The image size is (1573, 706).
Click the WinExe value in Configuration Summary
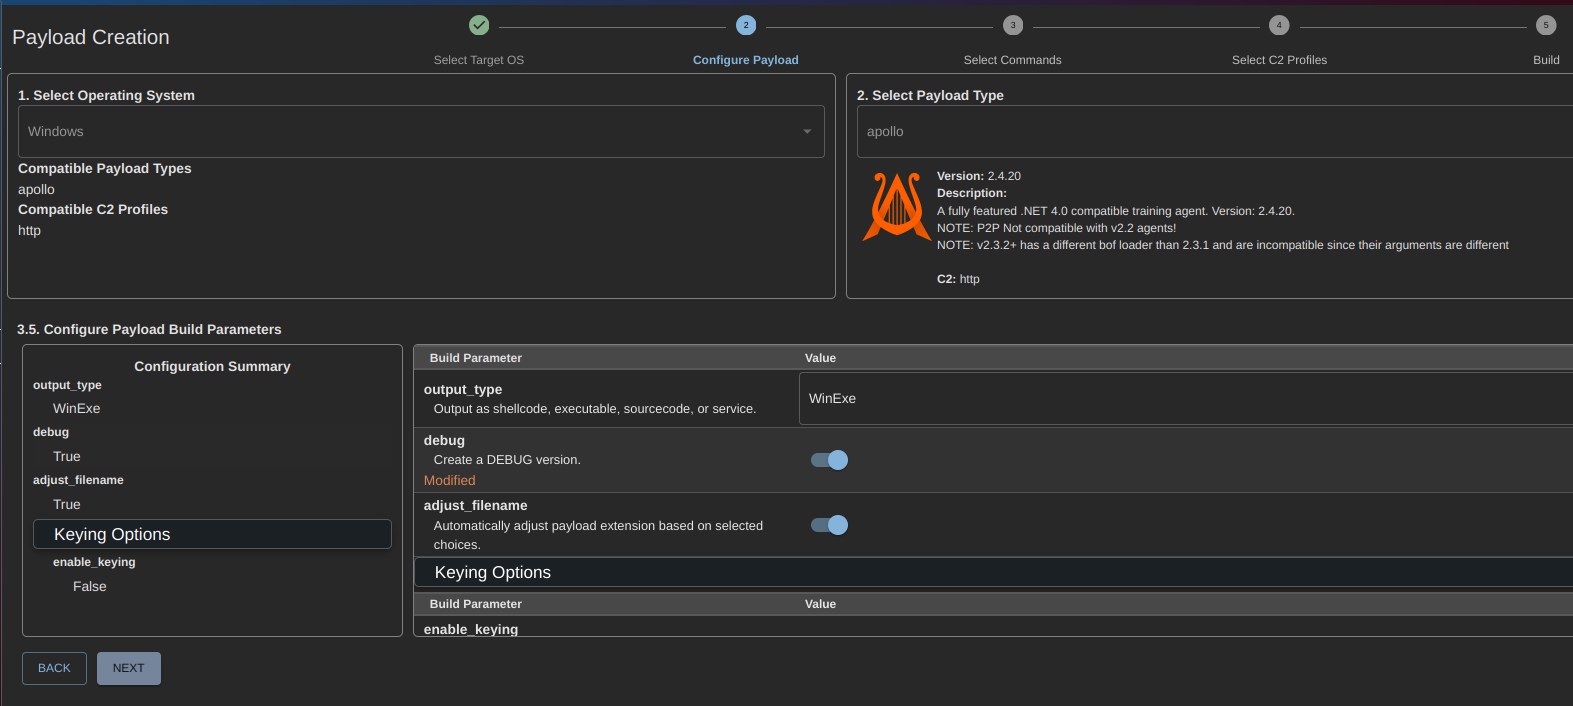(77, 408)
